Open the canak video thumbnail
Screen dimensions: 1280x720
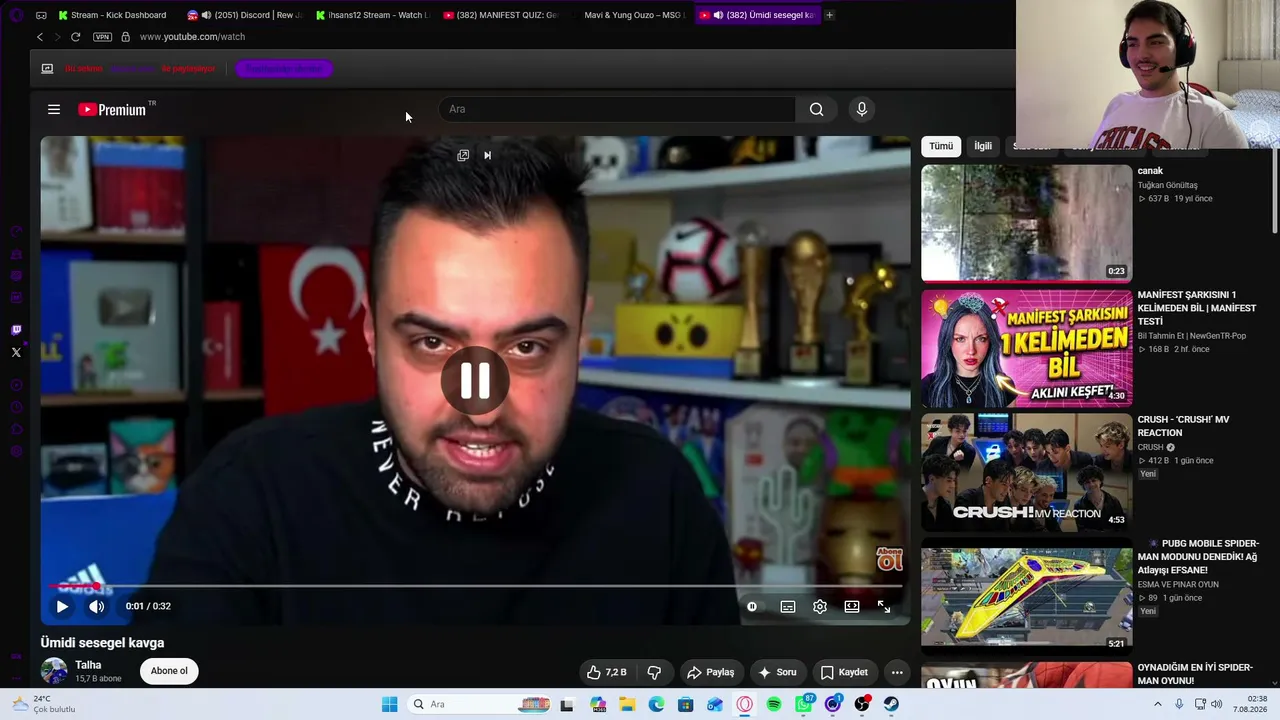click(x=1026, y=223)
